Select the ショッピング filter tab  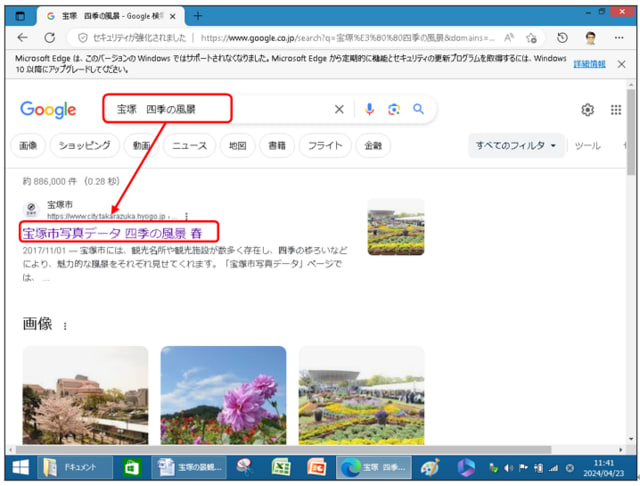coord(83,146)
